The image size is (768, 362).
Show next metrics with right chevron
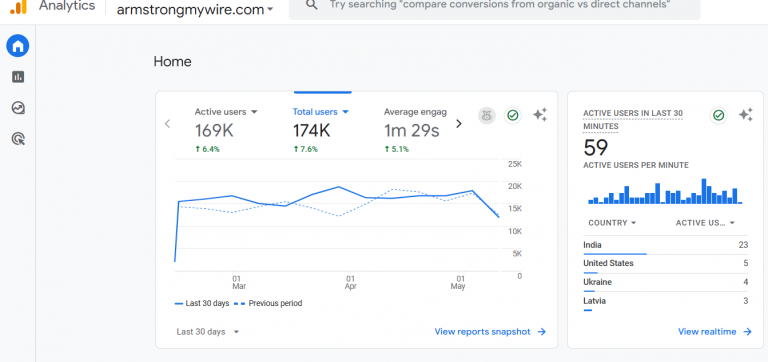tap(459, 123)
